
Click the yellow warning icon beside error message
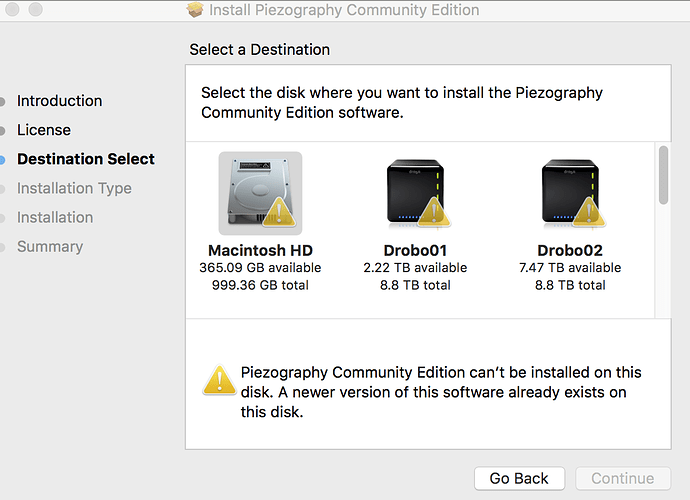coord(220,380)
